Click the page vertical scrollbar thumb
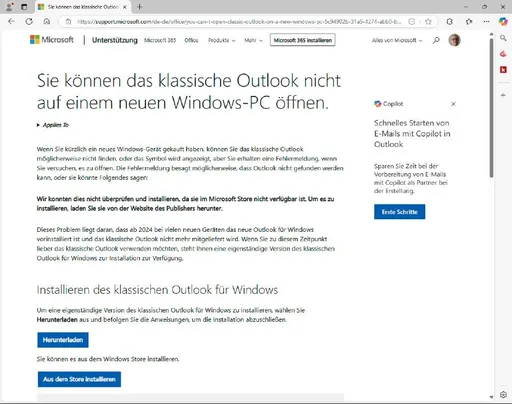This screenshot has height=404, width=512. tap(491, 108)
